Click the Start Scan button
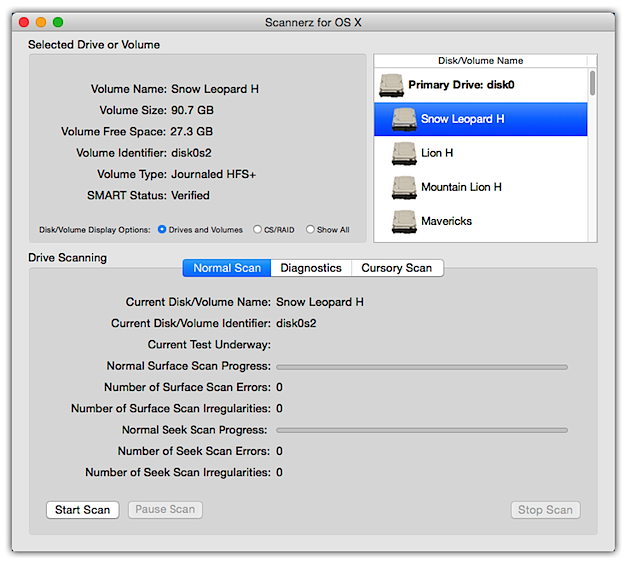Viewport: 625px width, 564px height. pyautogui.click(x=83, y=510)
